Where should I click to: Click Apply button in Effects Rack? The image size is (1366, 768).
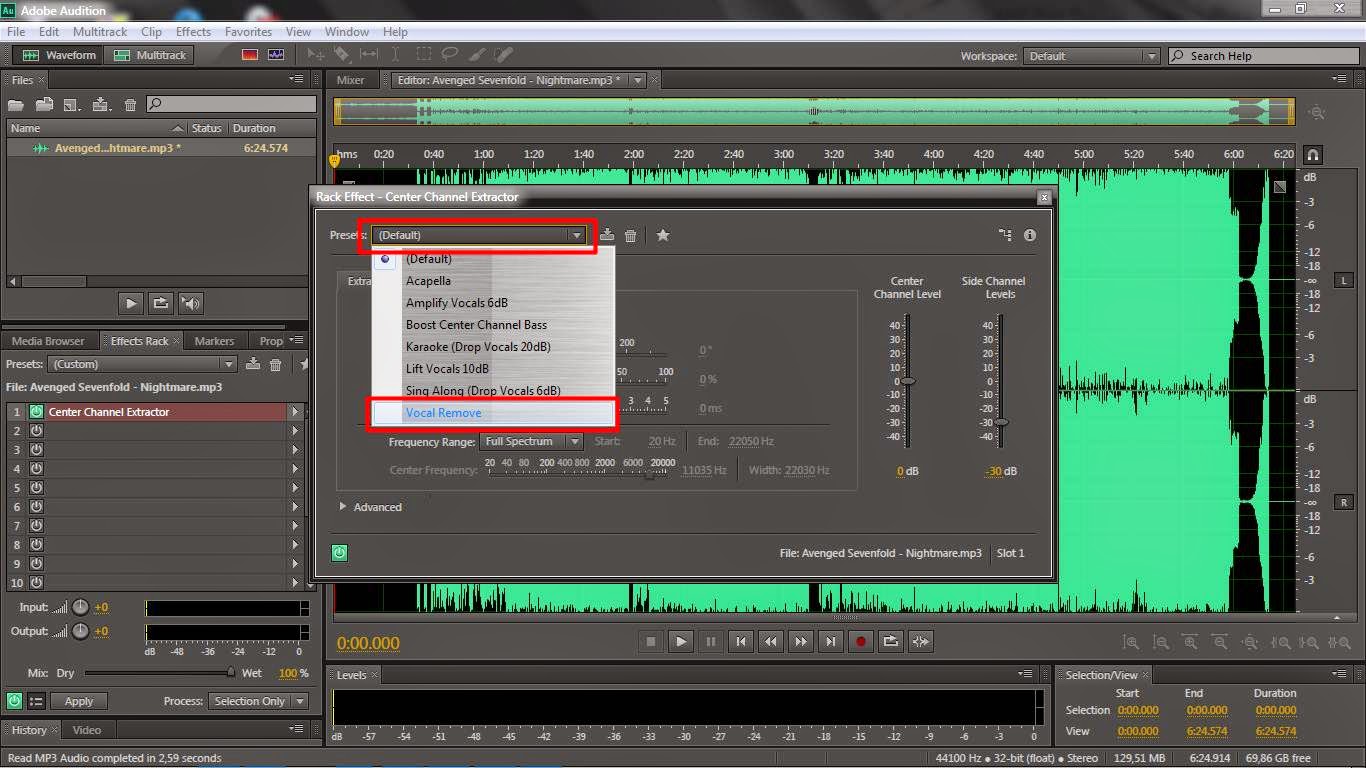pos(78,701)
